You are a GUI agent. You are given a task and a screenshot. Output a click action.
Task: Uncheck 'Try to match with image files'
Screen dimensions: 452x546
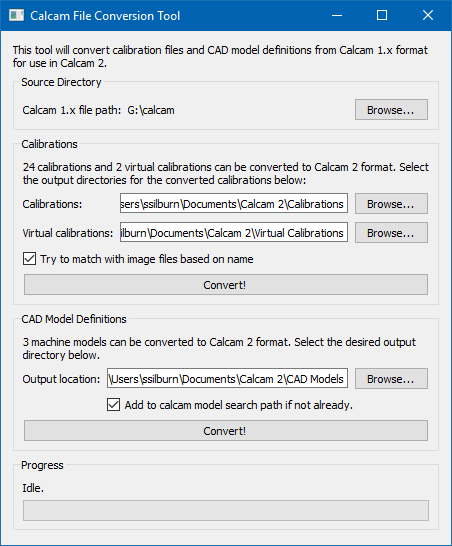[x=30, y=259]
